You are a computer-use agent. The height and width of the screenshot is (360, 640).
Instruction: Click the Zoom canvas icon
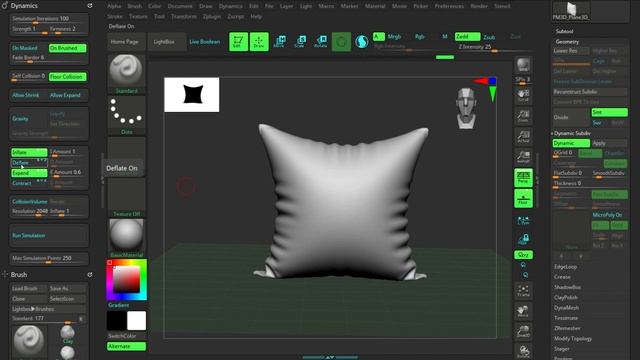click(x=523, y=116)
